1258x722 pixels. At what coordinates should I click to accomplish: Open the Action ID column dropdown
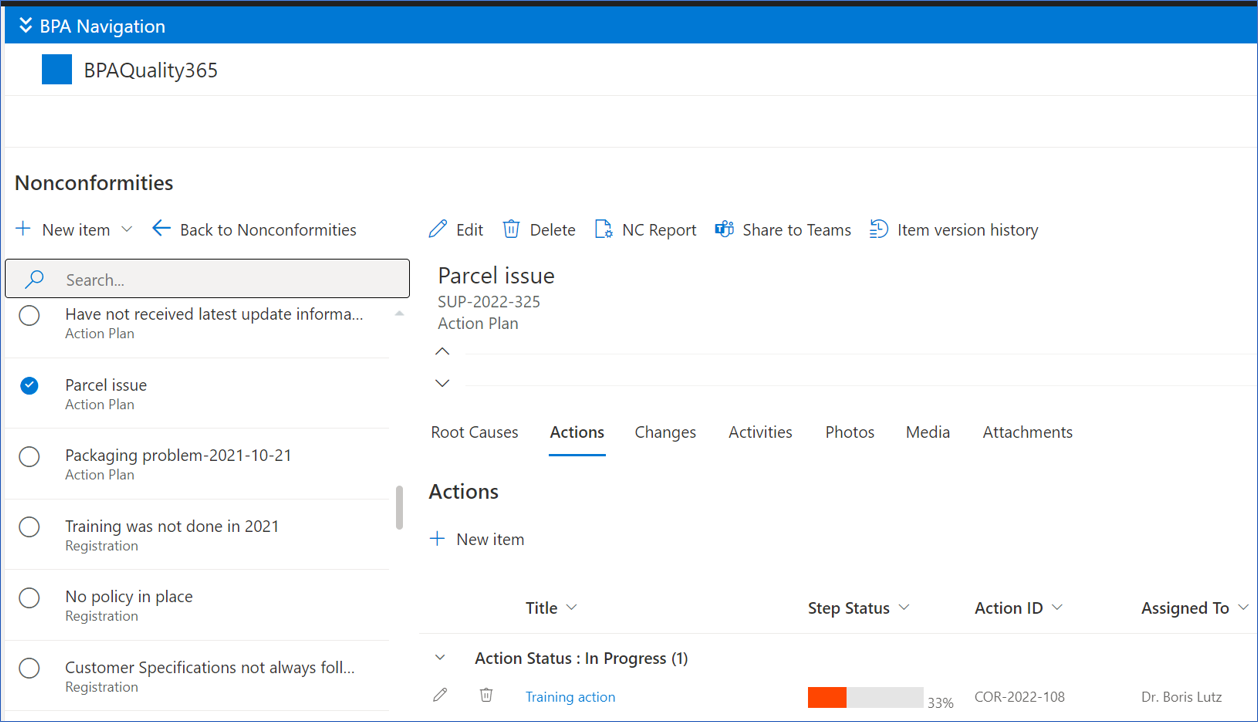point(1057,608)
